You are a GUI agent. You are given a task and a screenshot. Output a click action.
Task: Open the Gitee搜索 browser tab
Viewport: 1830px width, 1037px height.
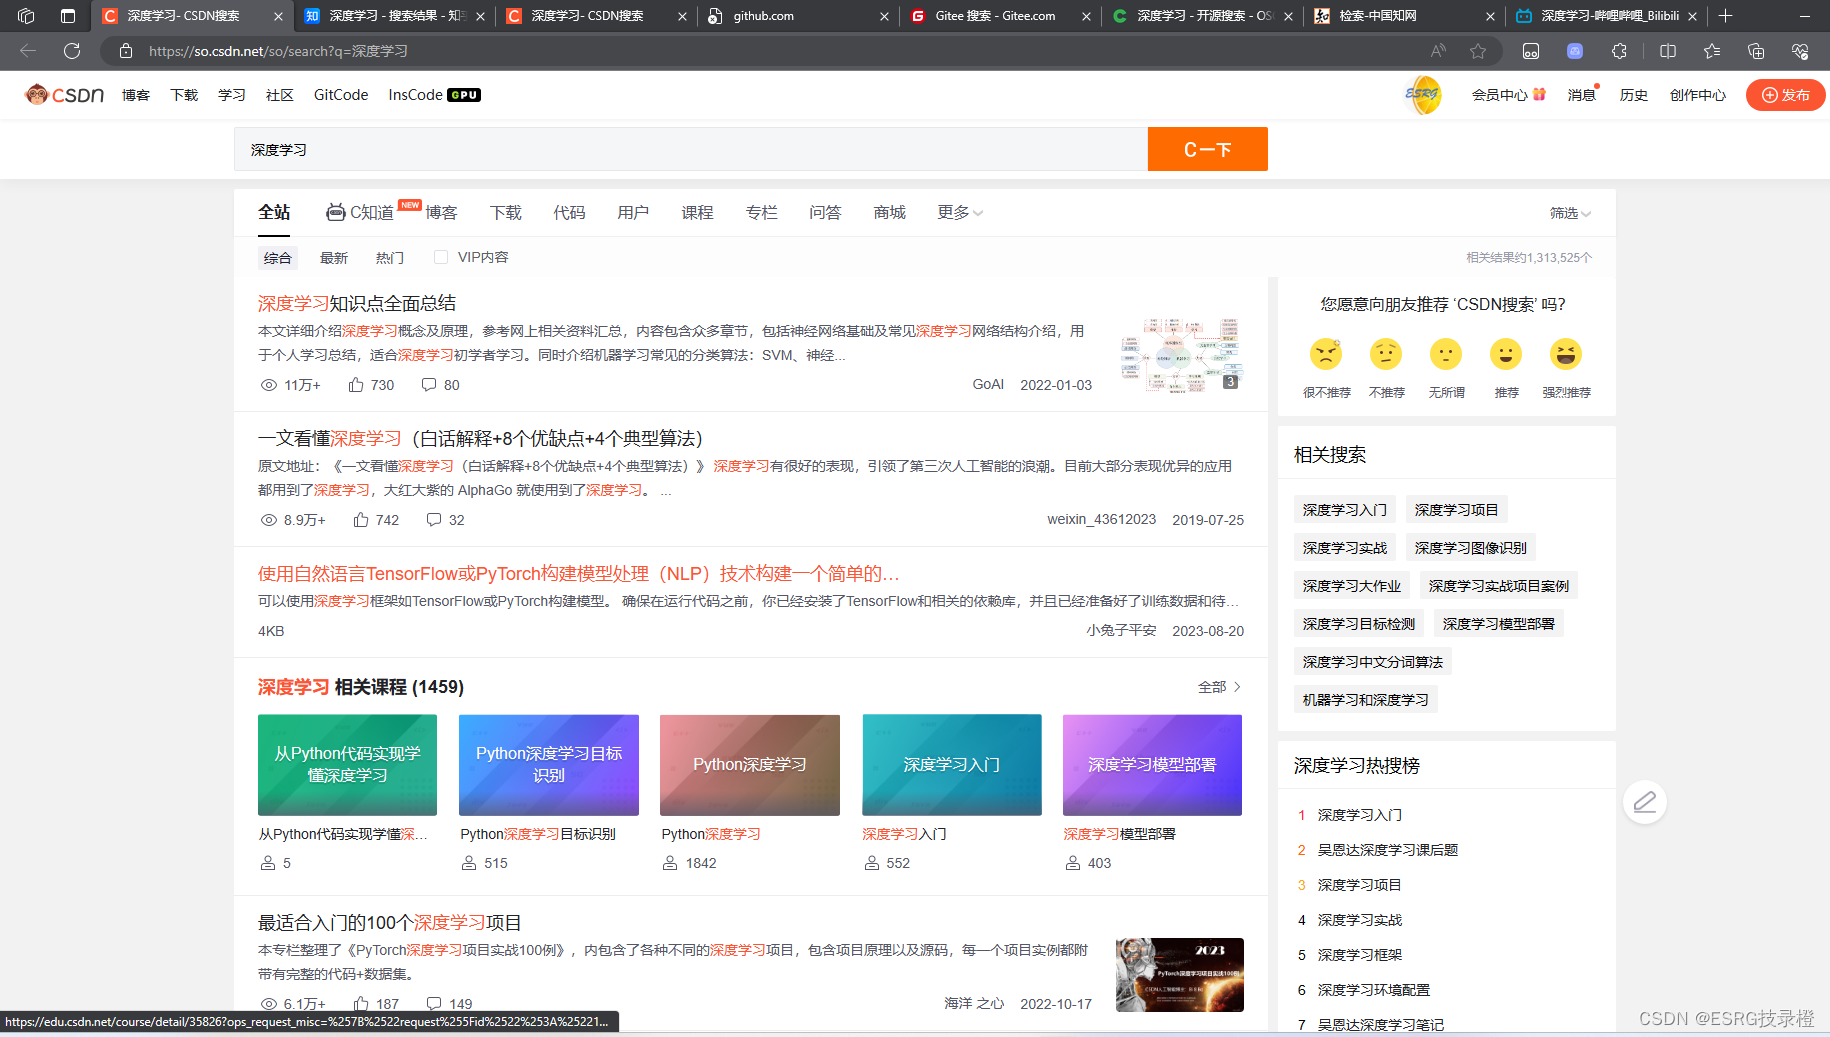pyautogui.click(x=997, y=16)
